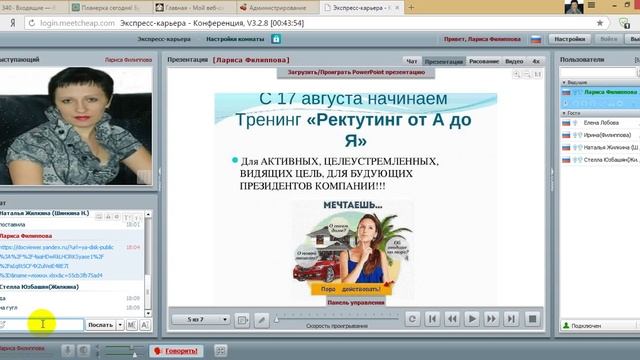Open the '5 из 7' slide dropdown
The width and height of the screenshot is (640, 360).
click(201, 319)
